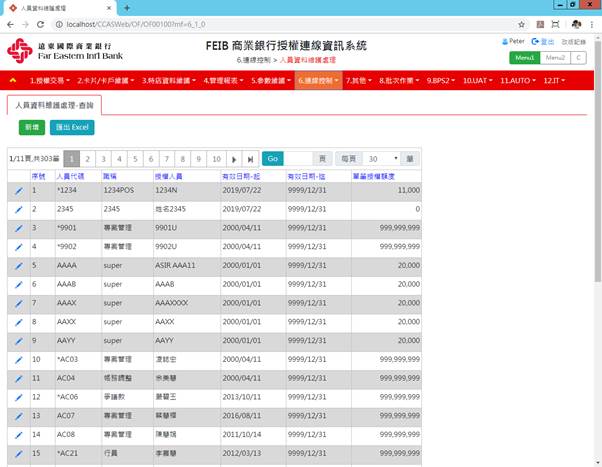Sort by valid date start column header

click(241, 176)
